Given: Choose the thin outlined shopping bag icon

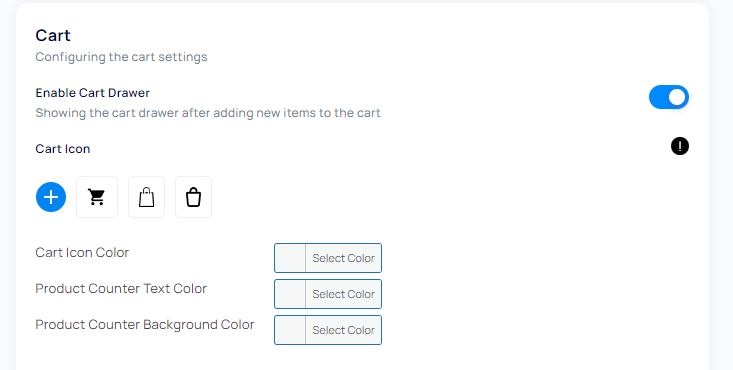Looking at the screenshot, I should click(x=146, y=197).
